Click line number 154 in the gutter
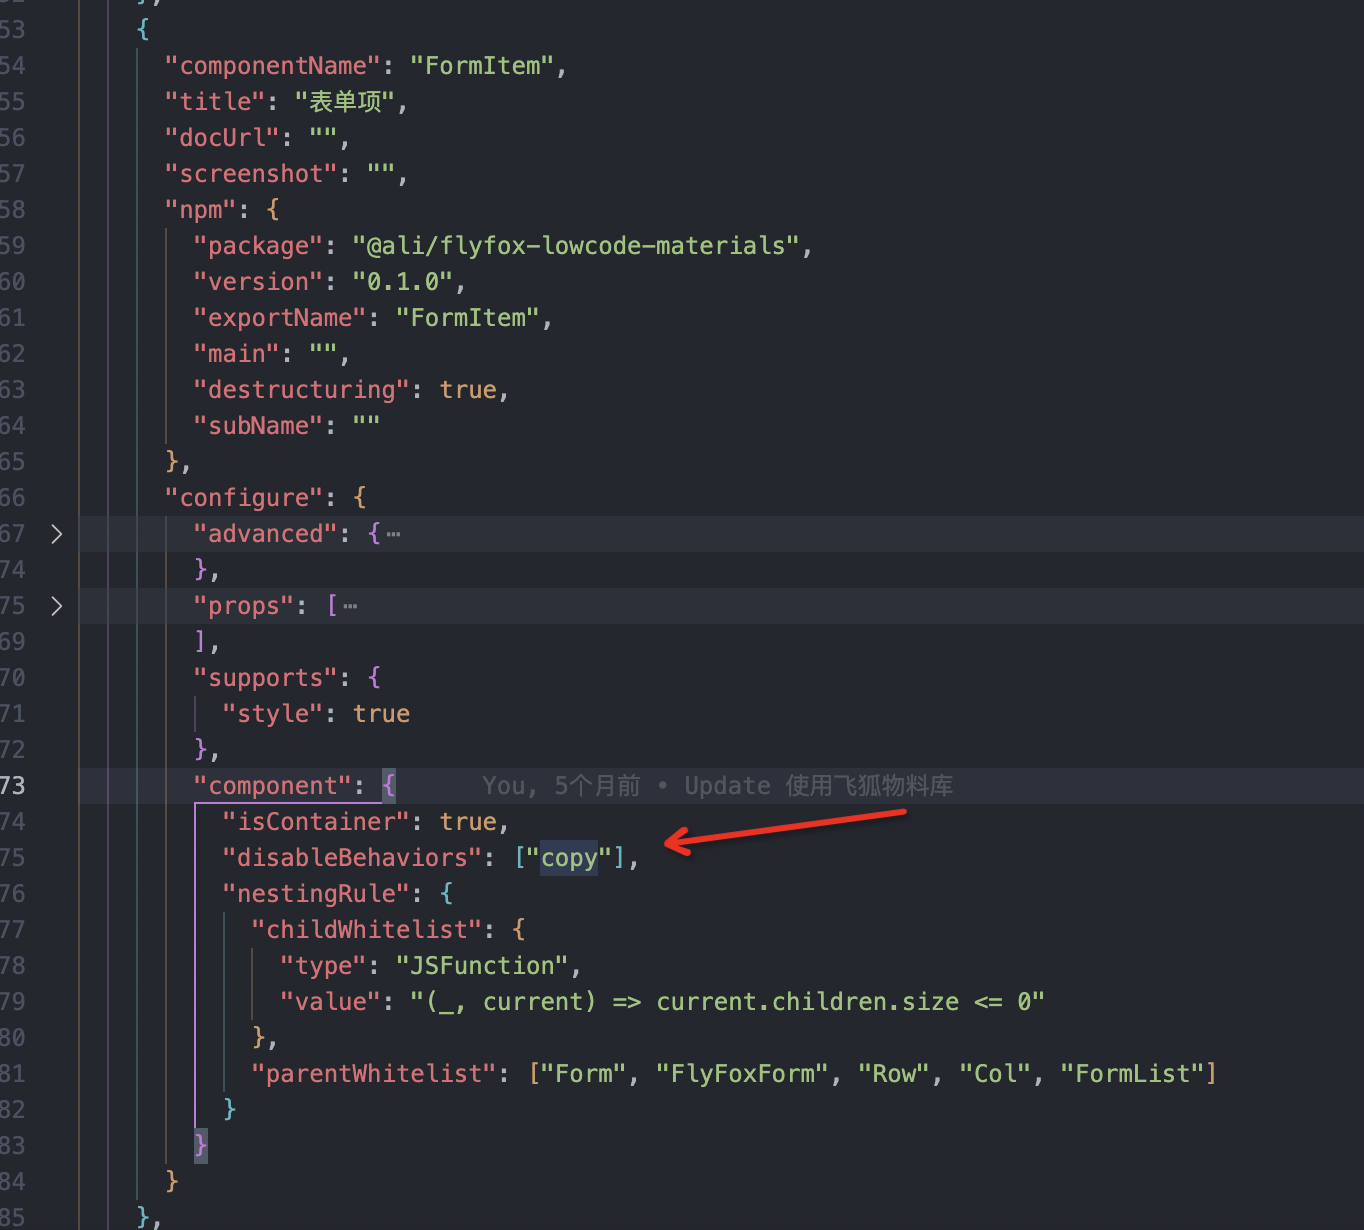 pos(13,65)
